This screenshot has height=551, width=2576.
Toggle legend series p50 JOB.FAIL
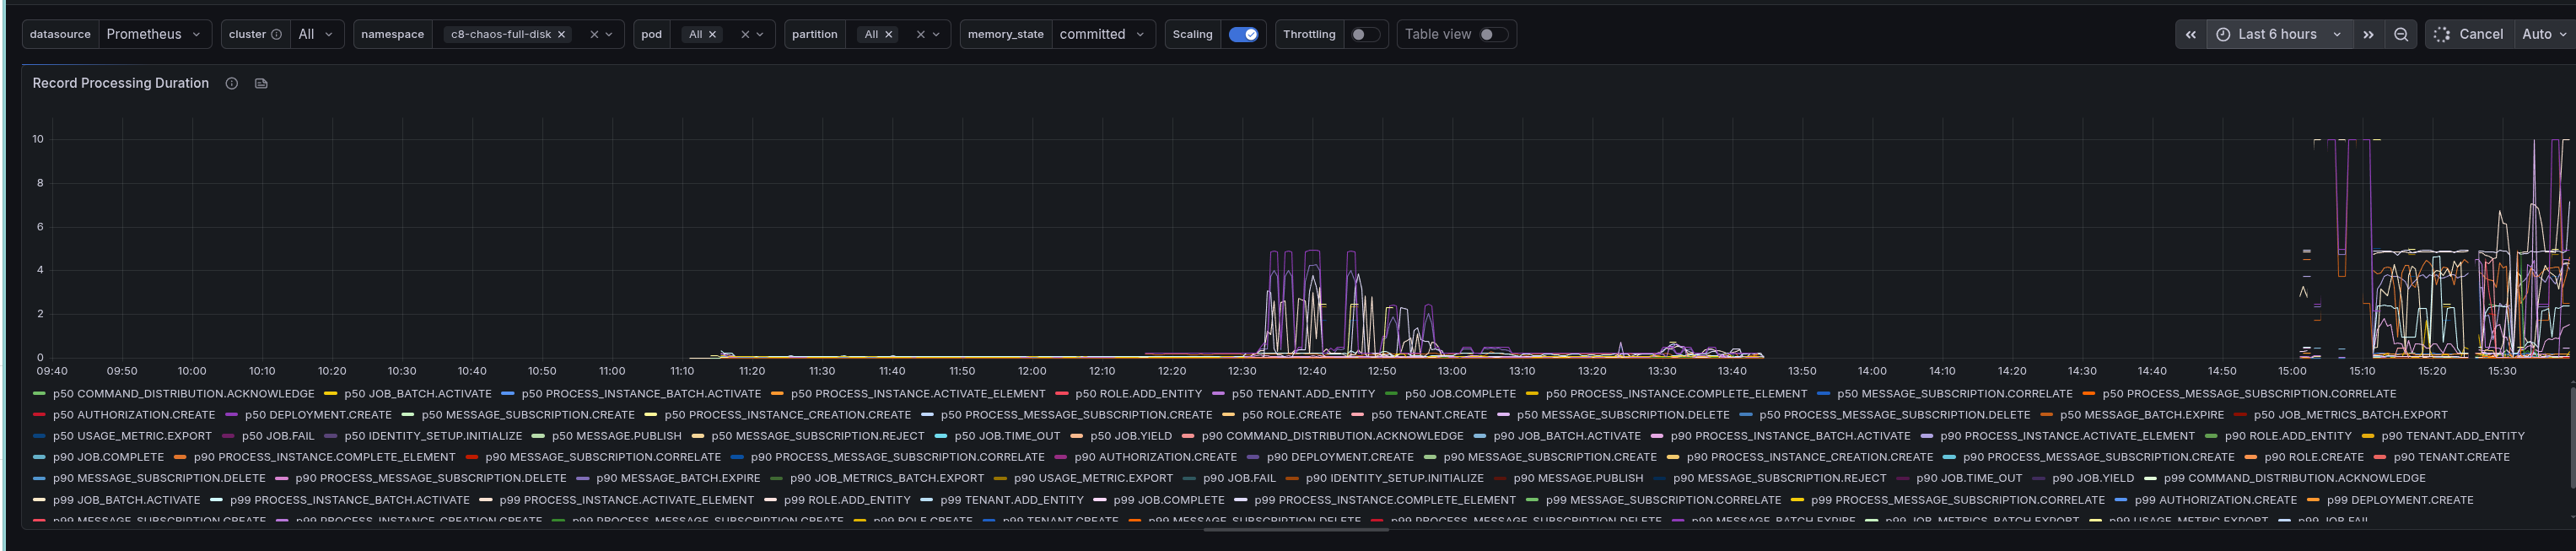(x=277, y=436)
